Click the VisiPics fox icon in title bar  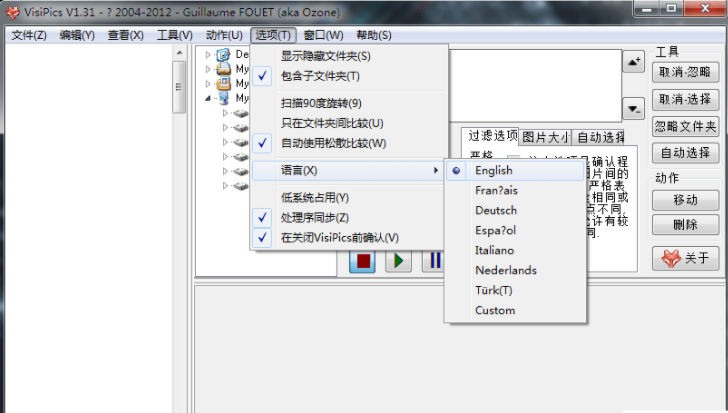(x=10, y=9)
